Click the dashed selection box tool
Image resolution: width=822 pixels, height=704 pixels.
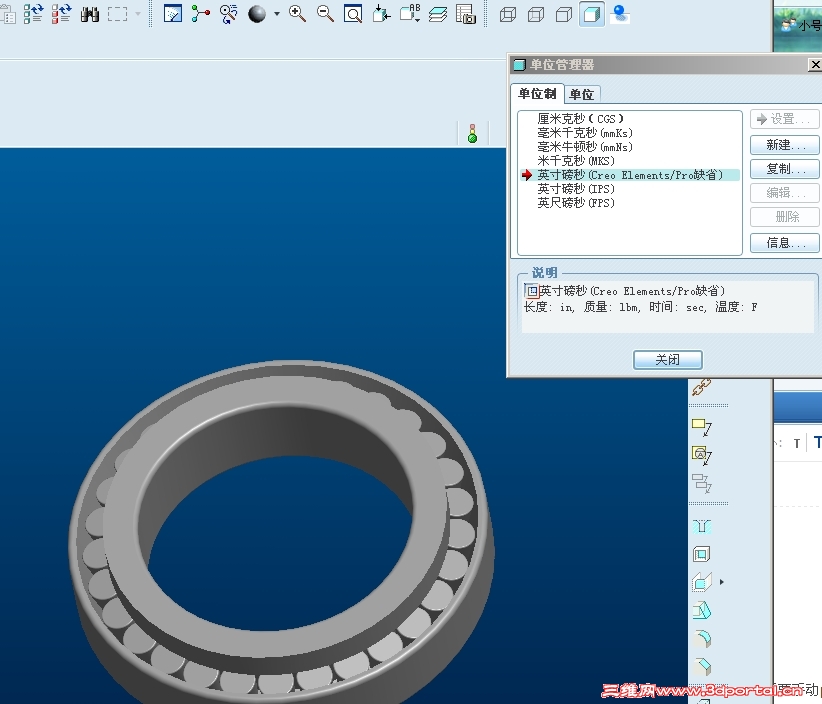[x=117, y=14]
